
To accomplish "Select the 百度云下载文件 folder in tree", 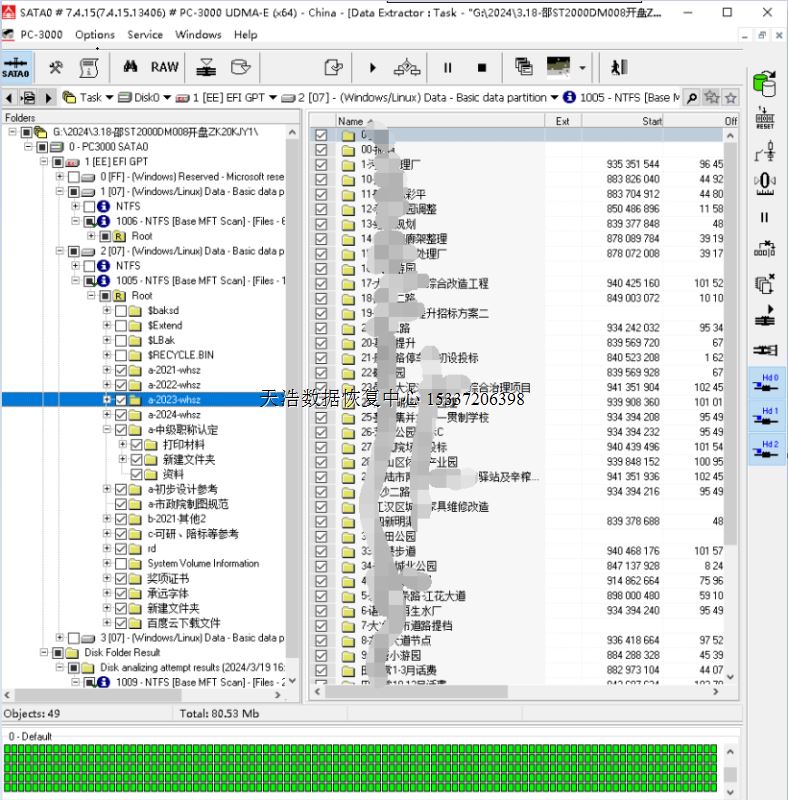I will point(184,623).
